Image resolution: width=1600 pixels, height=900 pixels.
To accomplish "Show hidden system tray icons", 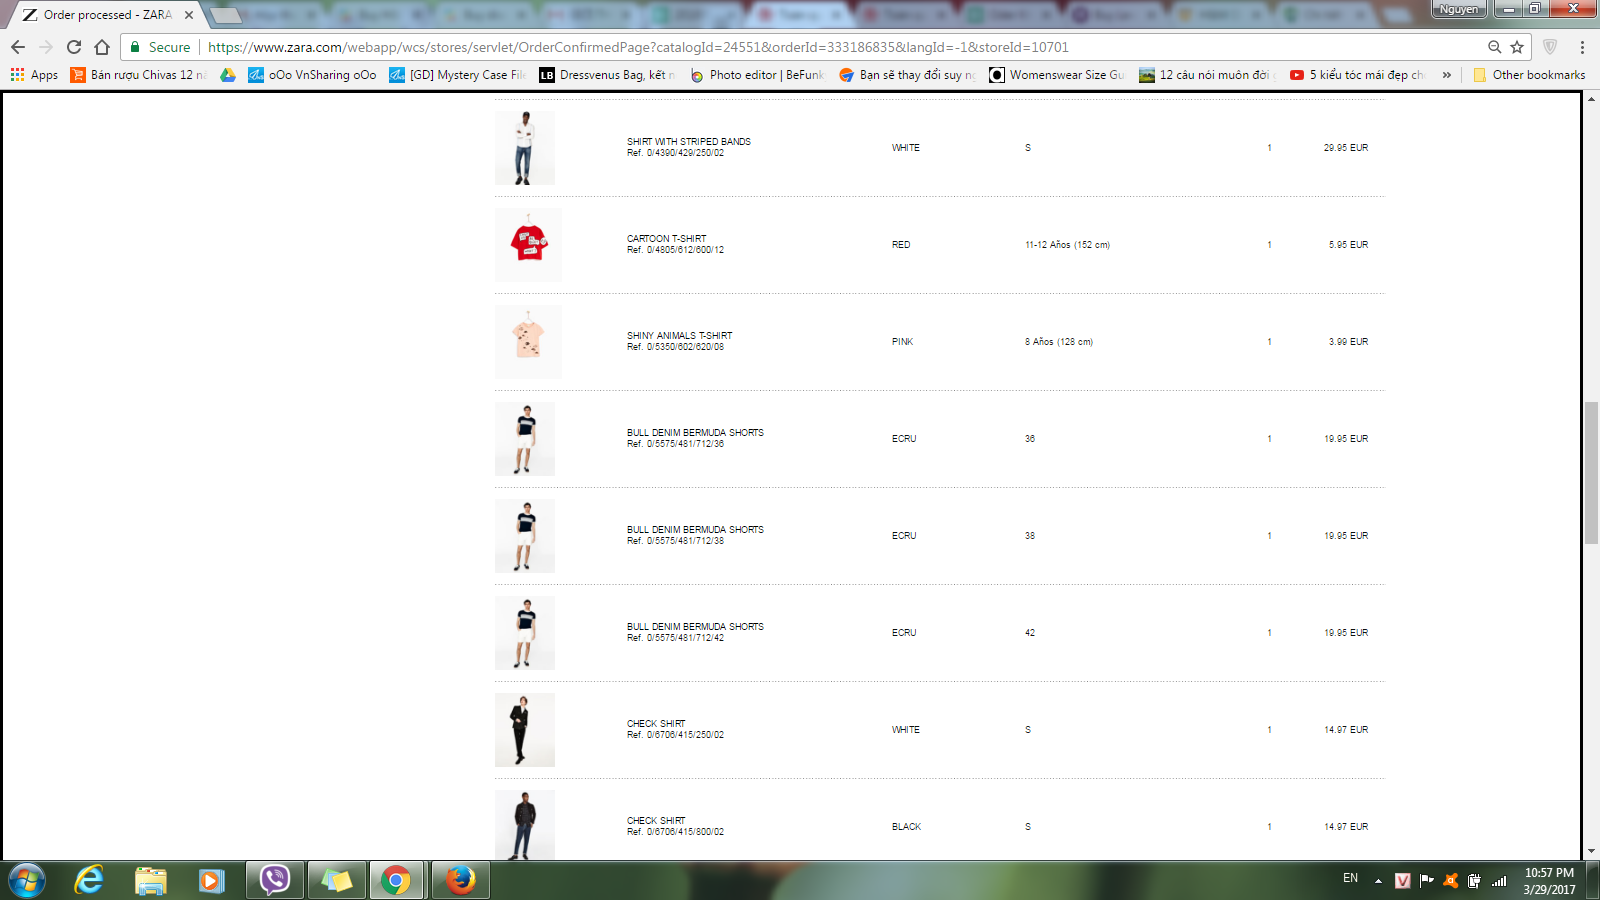I will [1378, 881].
